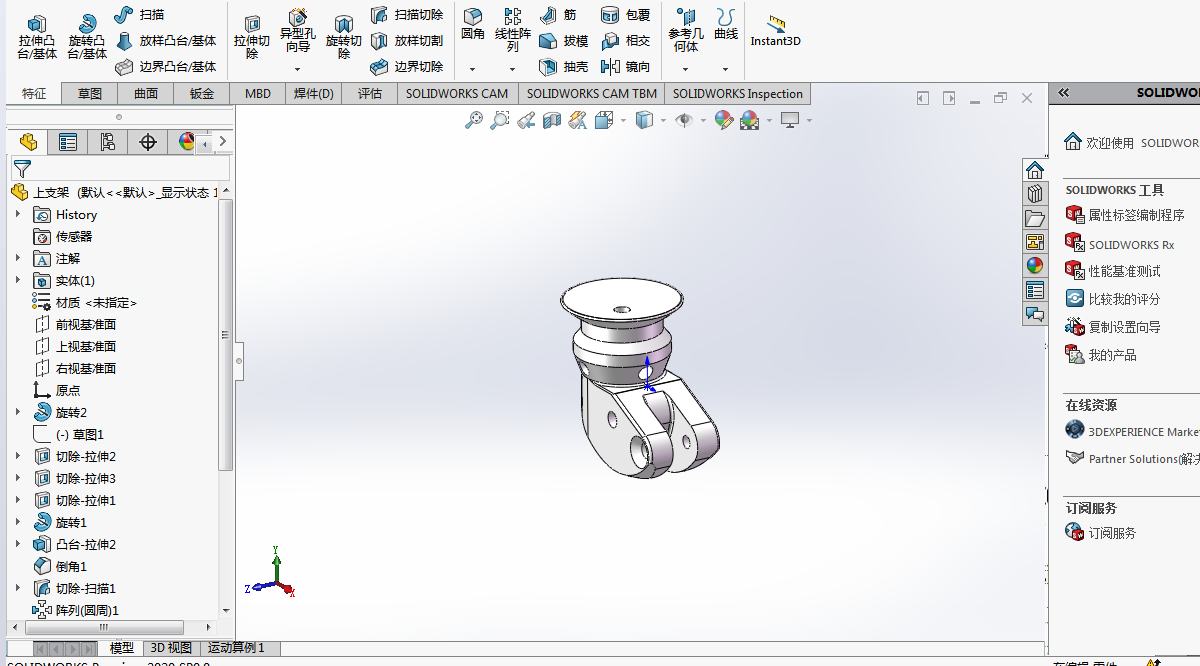Collapse the task pane with double chevron
This screenshot has height=666, width=1200.
(1063, 92)
